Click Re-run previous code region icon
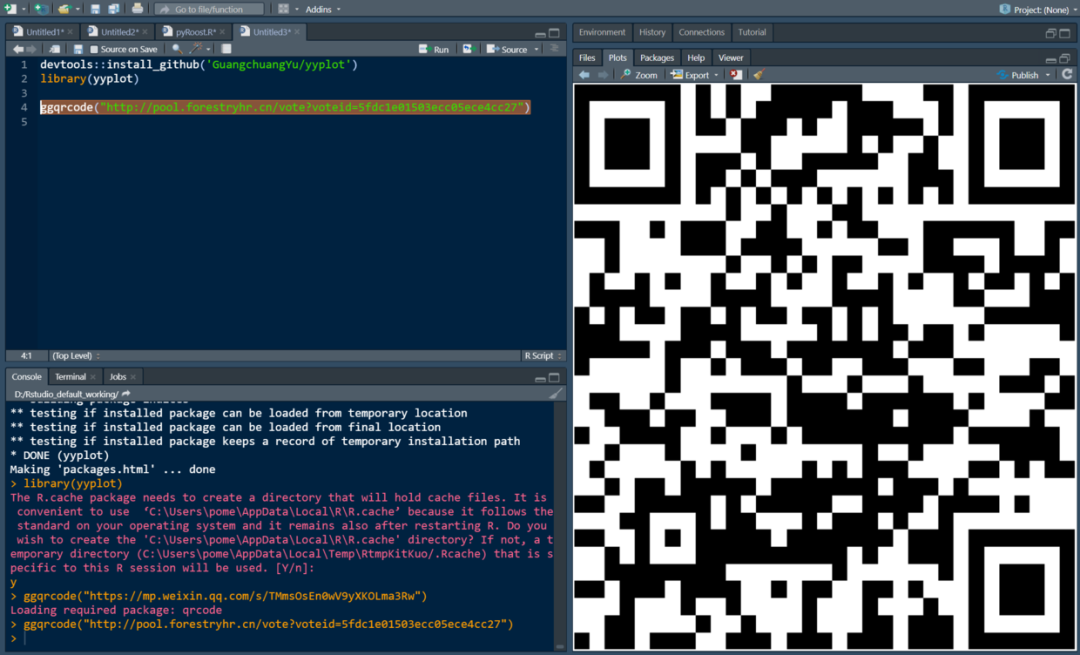This screenshot has height=655, width=1080. click(x=469, y=49)
